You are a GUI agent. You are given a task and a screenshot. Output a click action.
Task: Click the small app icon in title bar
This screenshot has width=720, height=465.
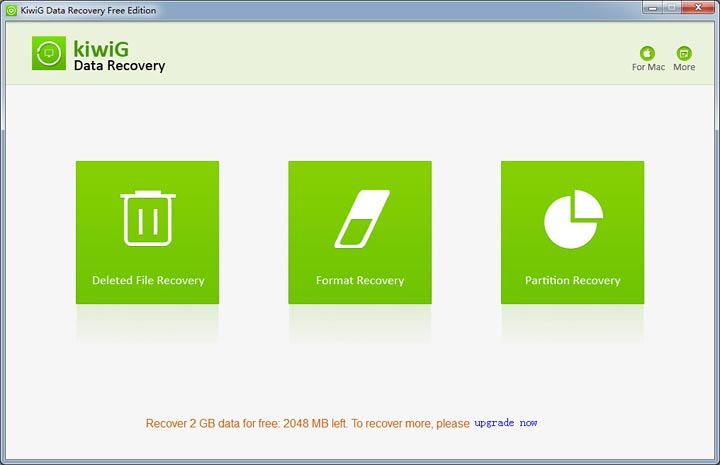coord(11,11)
